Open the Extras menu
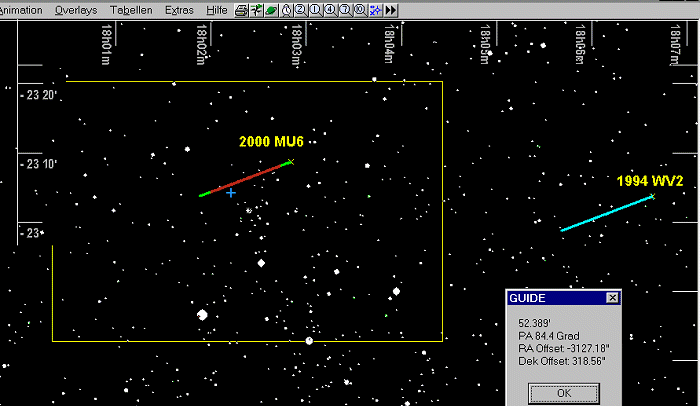The height and width of the screenshot is (406, 700). 180,9
